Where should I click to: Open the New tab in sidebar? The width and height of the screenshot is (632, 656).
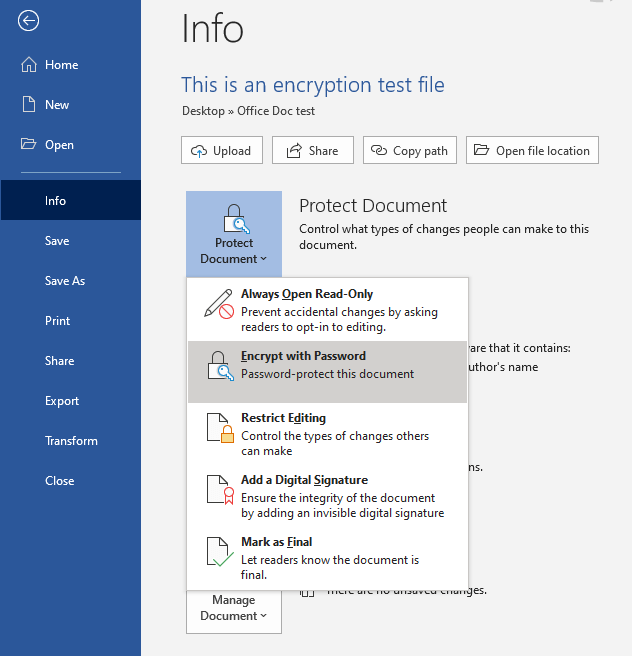coord(71,105)
